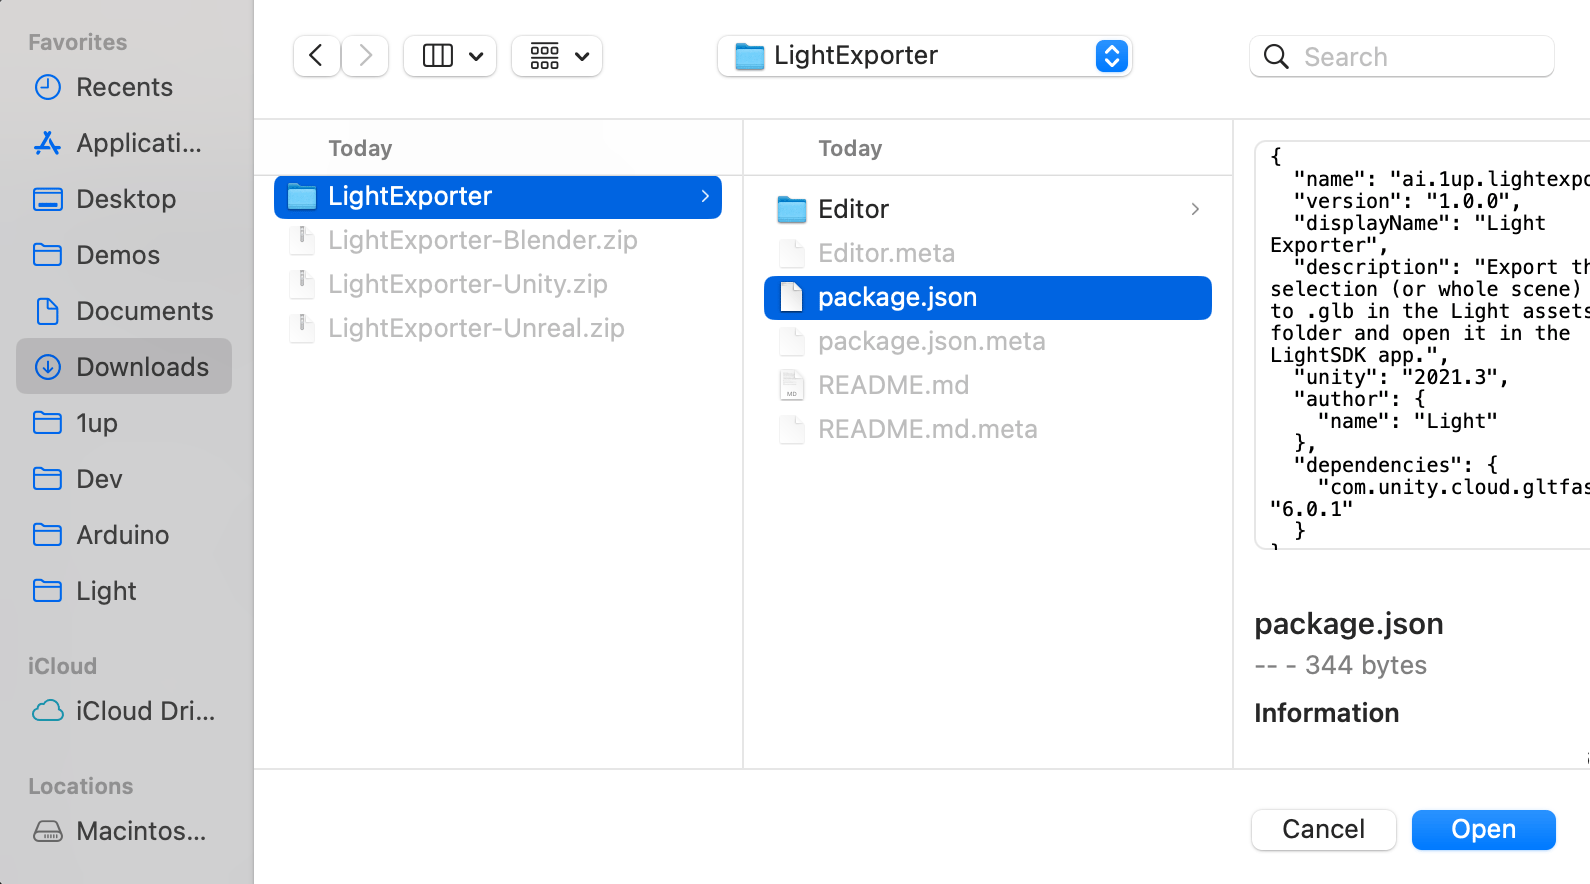The height and width of the screenshot is (884, 1590).
Task: Click the Demos folder icon
Action: click(x=48, y=255)
